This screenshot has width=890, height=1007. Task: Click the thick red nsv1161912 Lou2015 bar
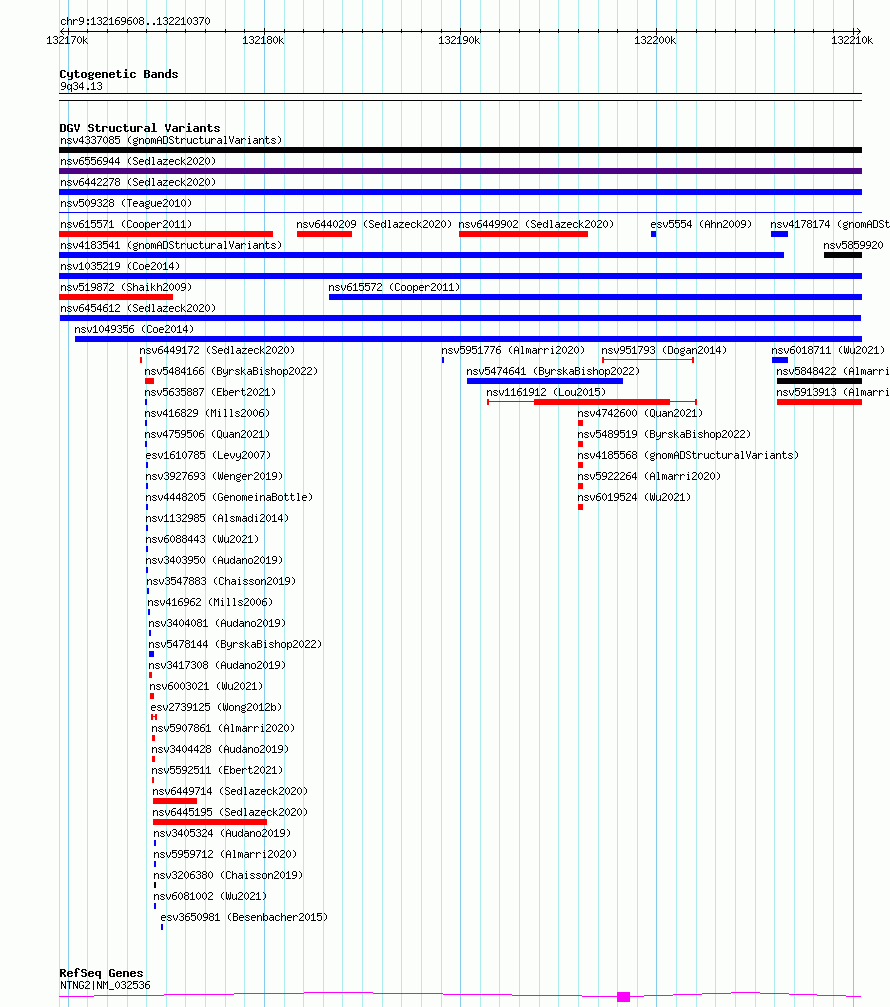[x=602, y=402]
